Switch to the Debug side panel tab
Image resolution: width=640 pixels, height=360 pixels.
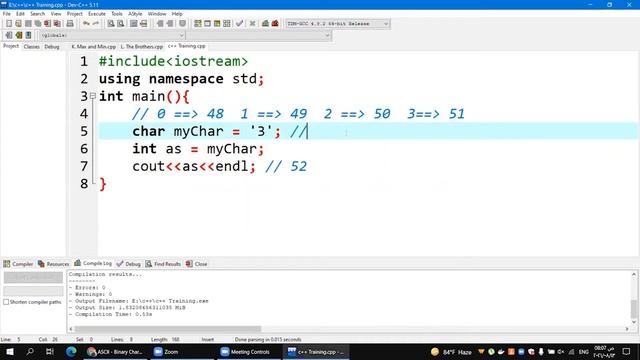coord(52,47)
